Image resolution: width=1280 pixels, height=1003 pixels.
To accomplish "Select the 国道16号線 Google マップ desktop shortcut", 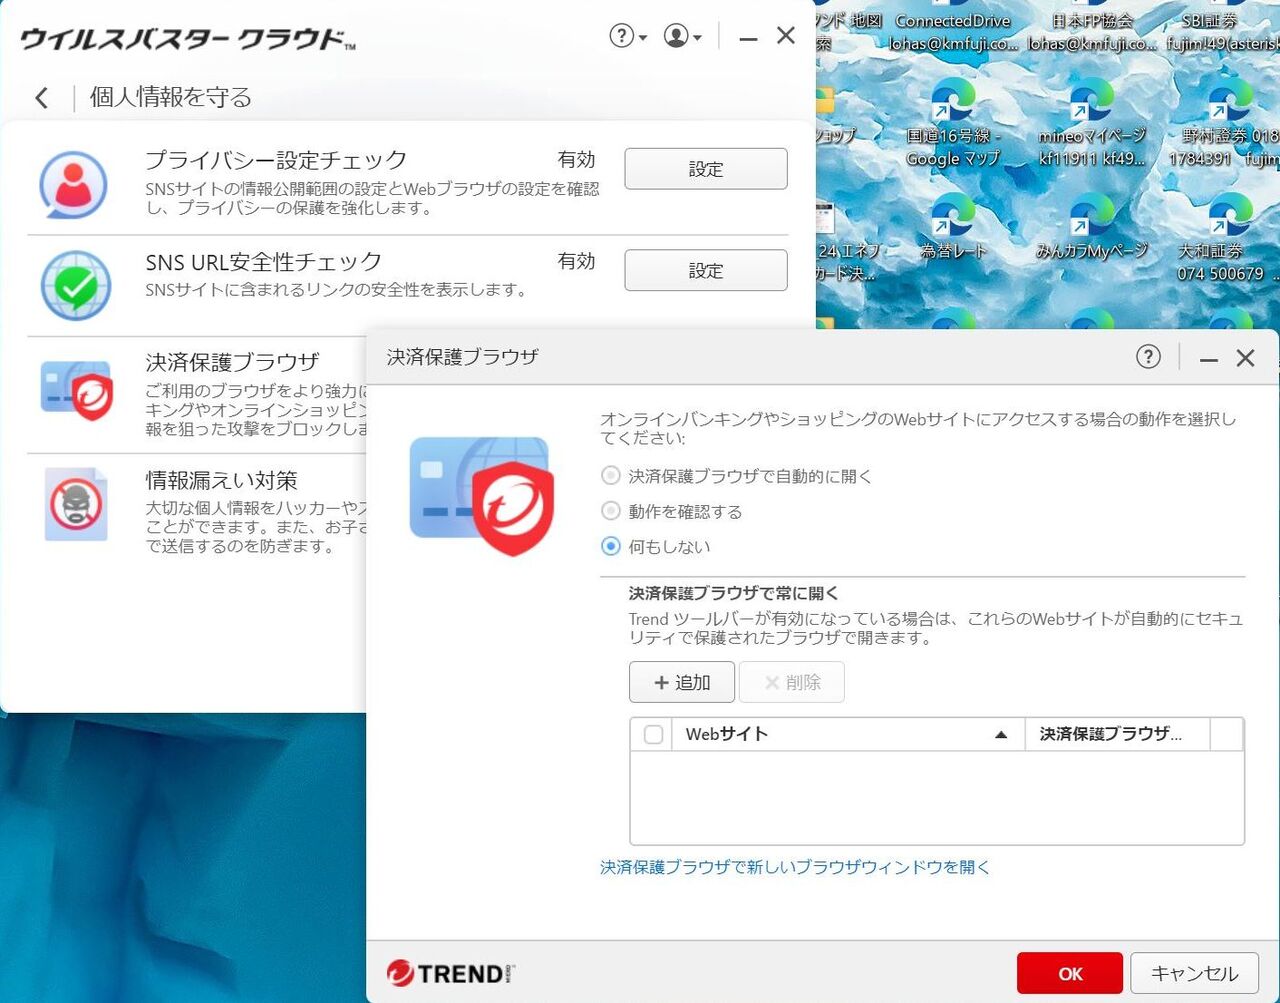I will 953,124.
